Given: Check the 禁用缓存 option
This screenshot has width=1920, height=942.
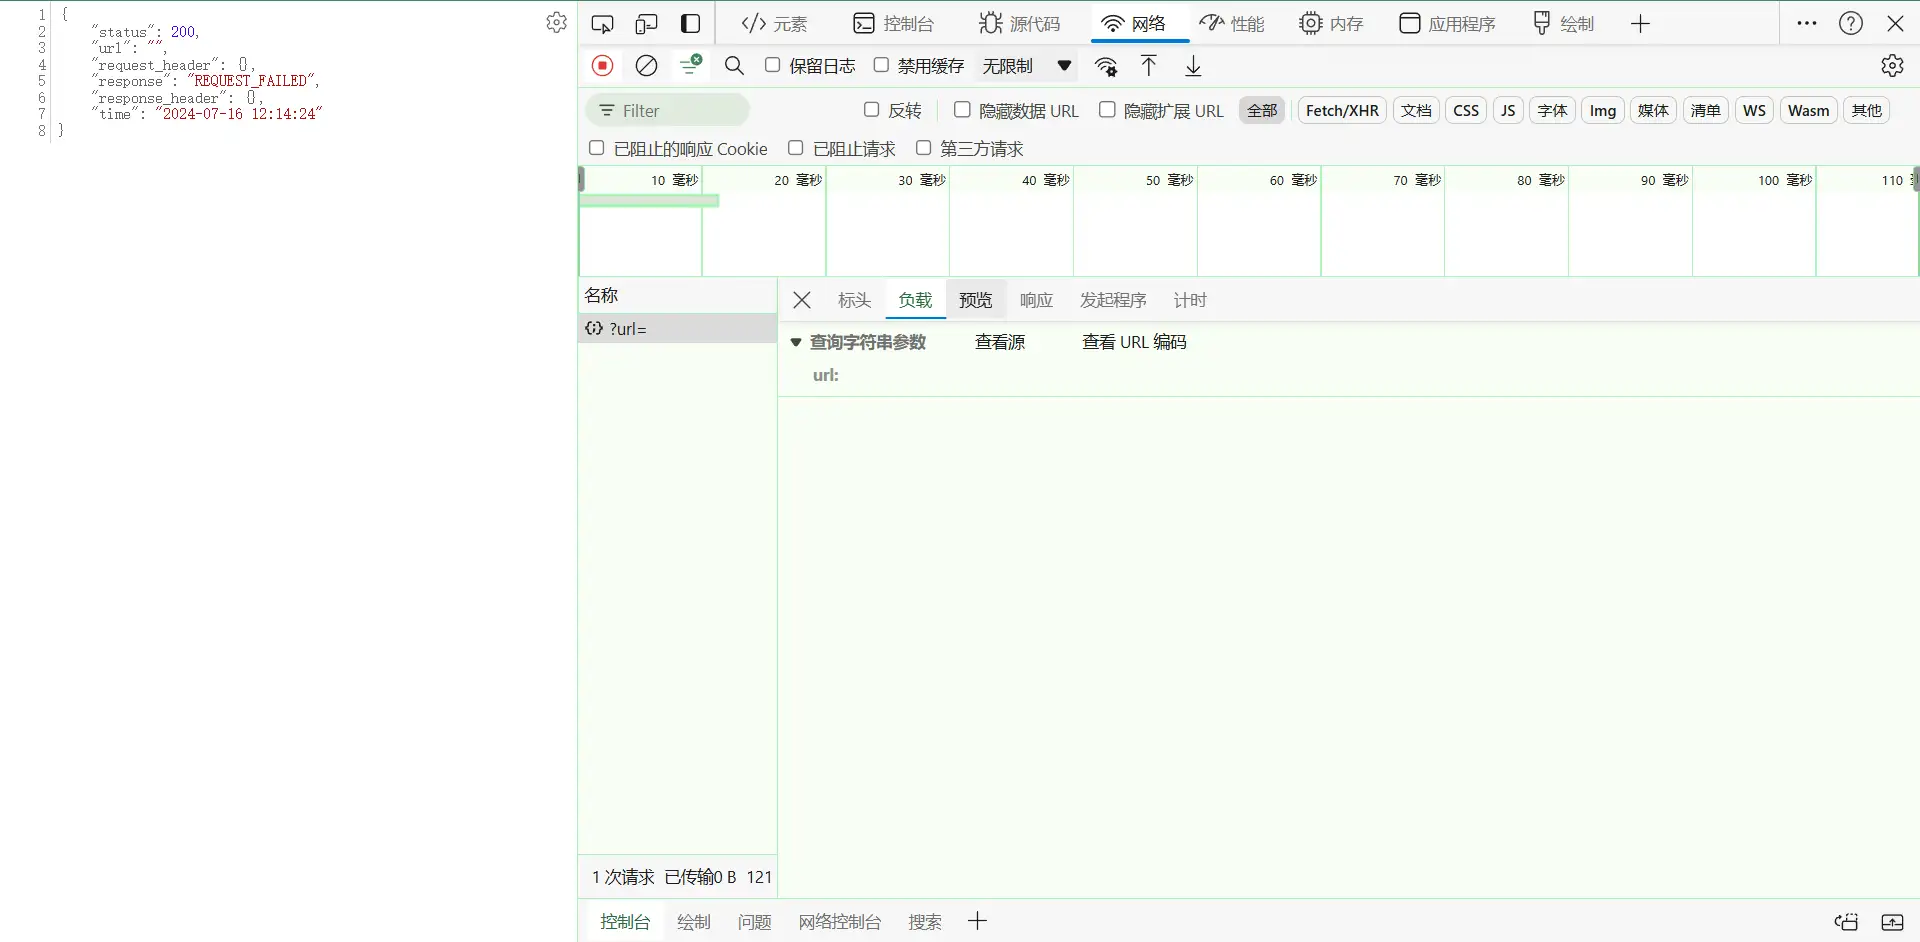Looking at the screenshot, I should pos(881,65).
